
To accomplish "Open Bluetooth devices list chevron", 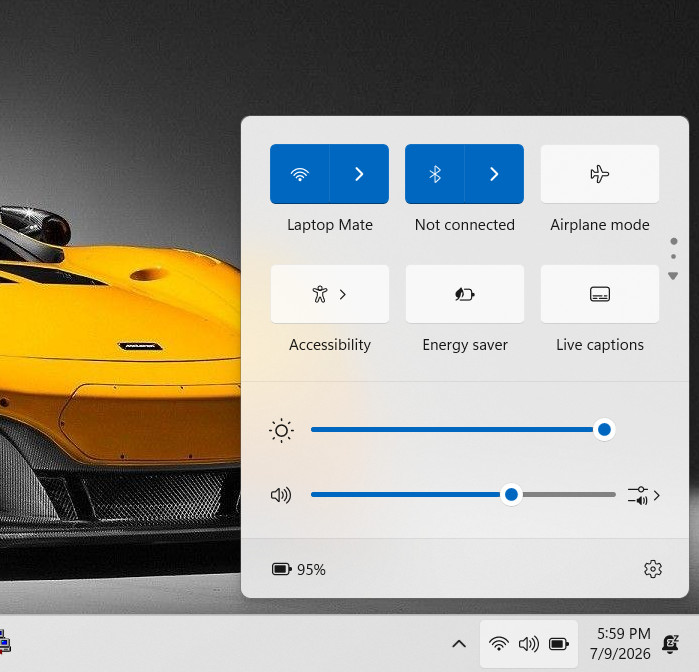I will click(x=494, y=174).
